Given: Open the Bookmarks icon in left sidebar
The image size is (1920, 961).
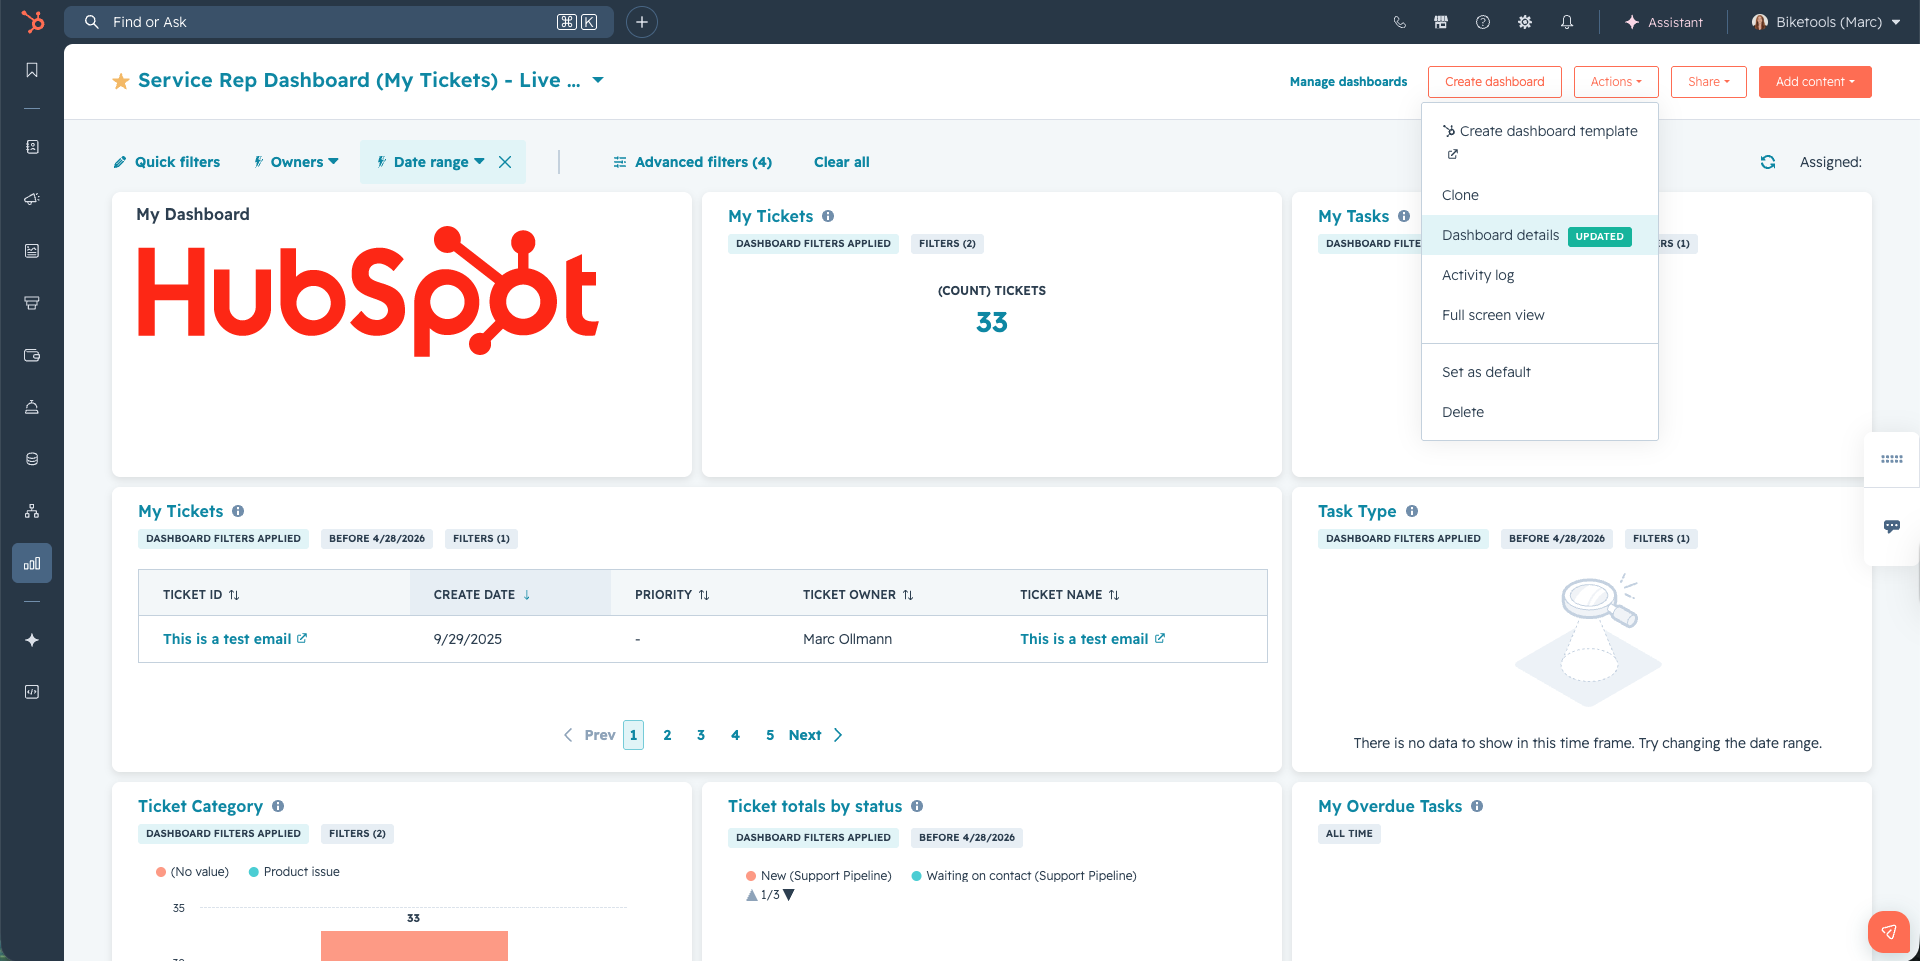Looking at the screenshot, I should tap(32, 70).
